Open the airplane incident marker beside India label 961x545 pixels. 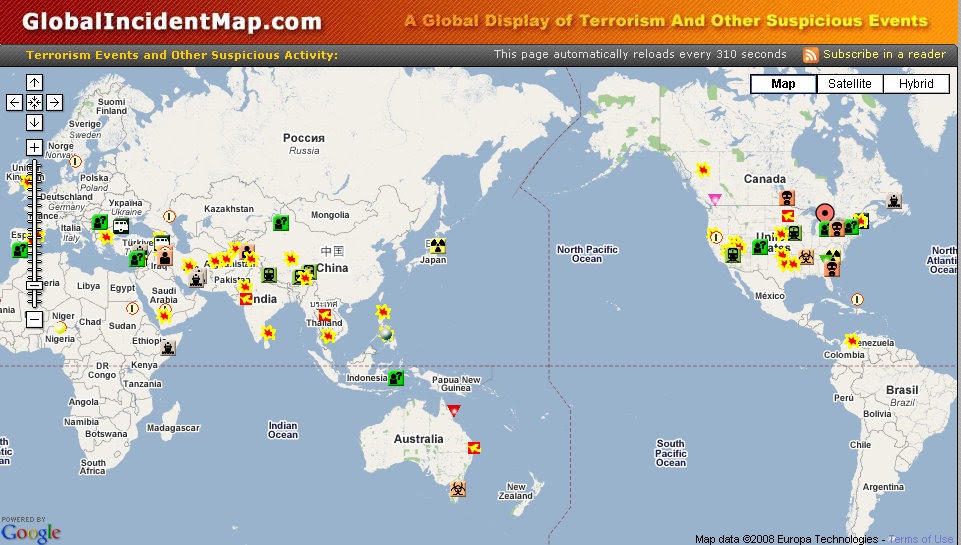coord(246,299)
